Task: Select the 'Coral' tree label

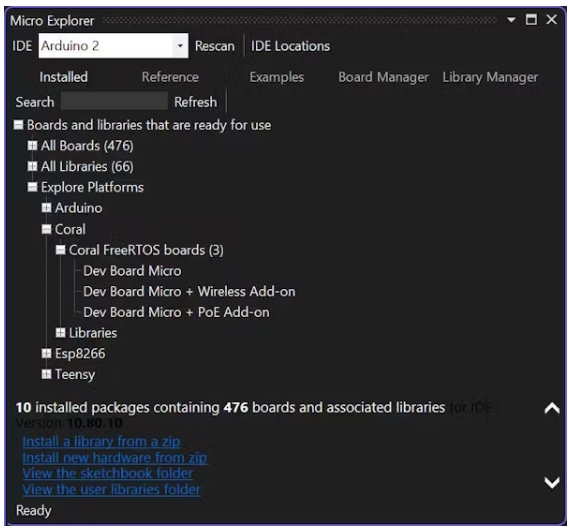Action: [70, 229]
